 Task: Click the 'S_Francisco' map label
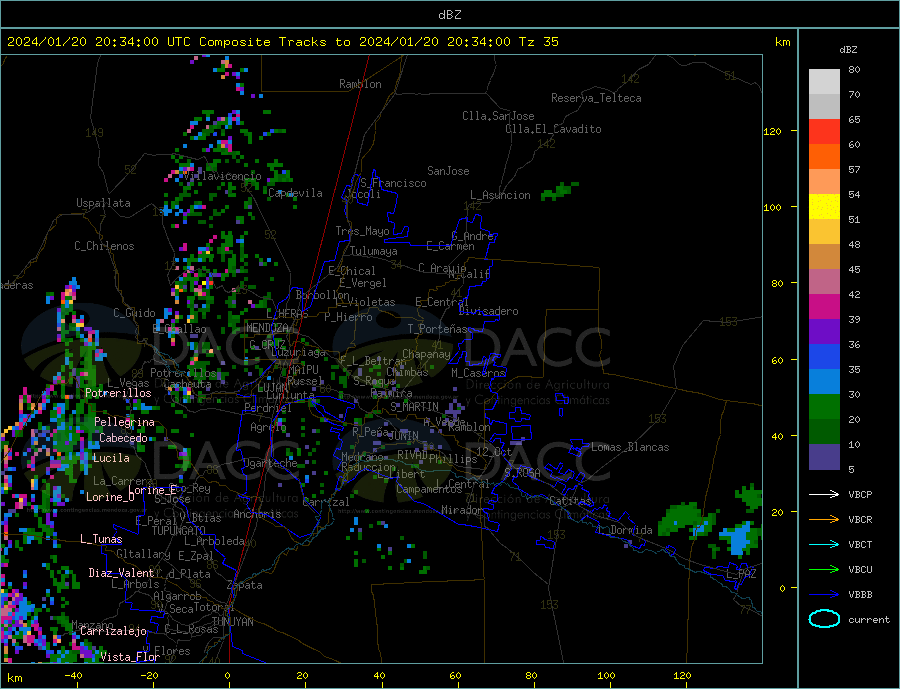393,183
